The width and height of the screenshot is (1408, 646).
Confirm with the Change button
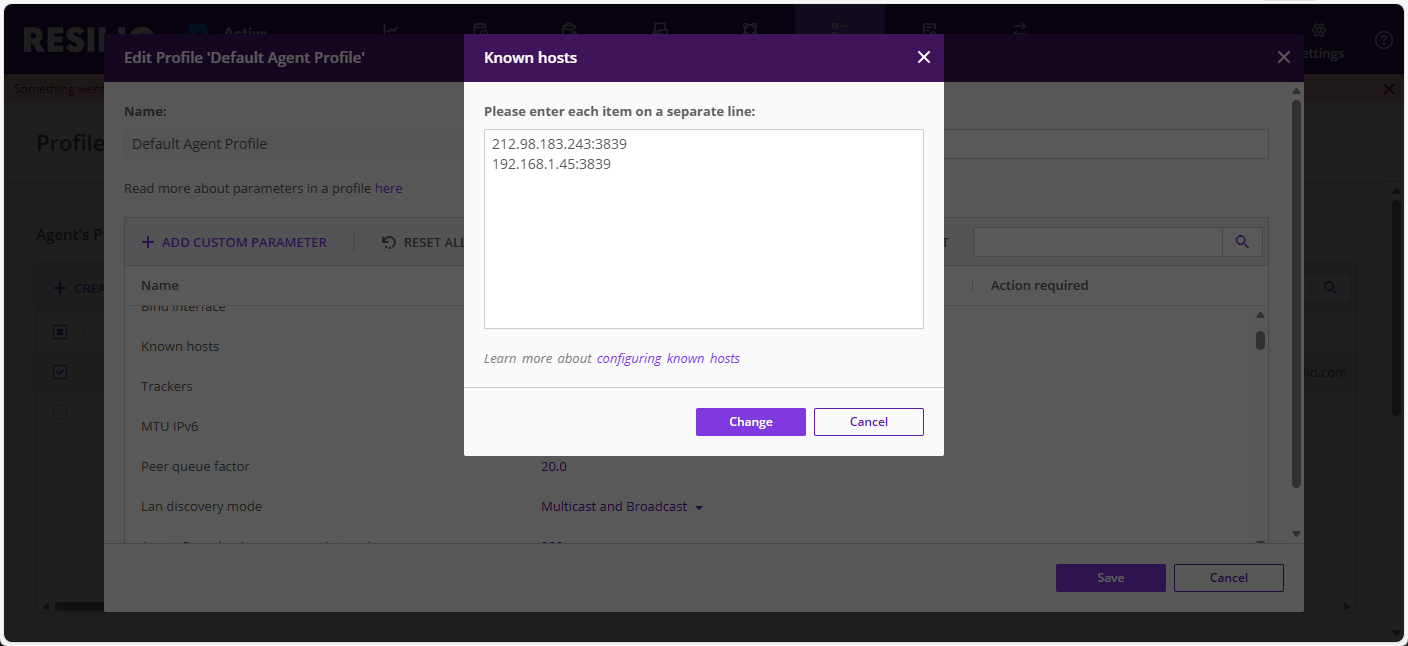tap(751, 422)
